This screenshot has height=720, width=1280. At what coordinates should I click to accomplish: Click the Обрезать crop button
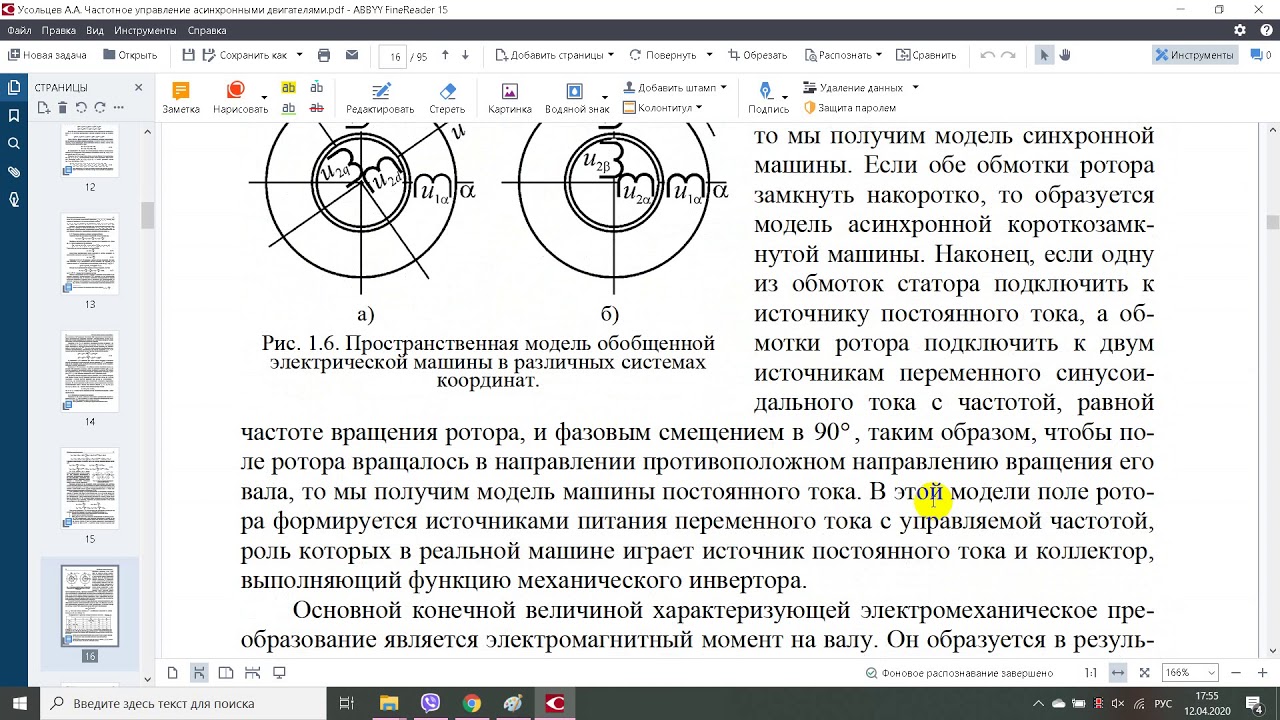[758, 55]
